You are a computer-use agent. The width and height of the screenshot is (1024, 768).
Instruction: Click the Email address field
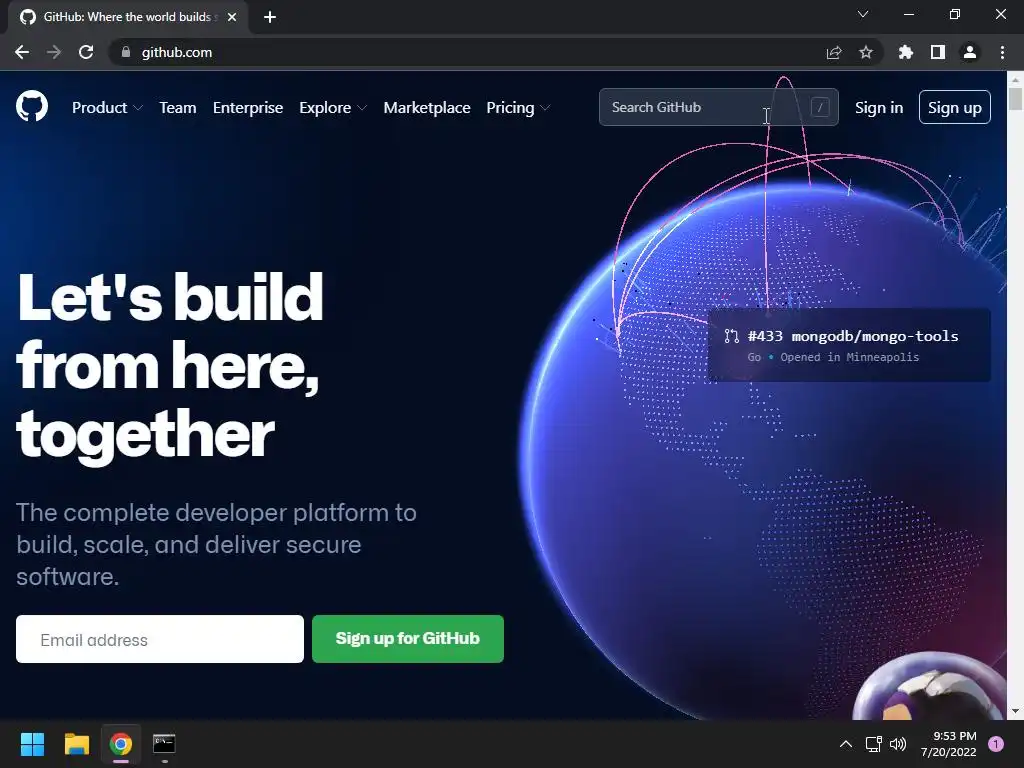point(160,639)
